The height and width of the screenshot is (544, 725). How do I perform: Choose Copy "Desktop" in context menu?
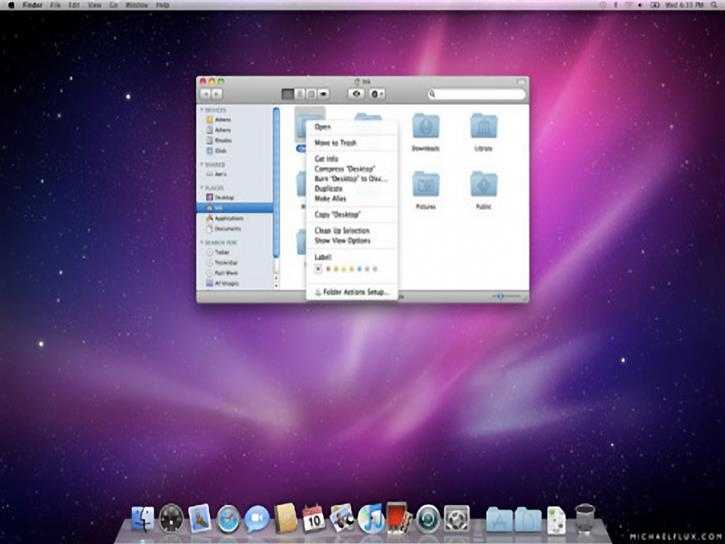tap(352, 214)
